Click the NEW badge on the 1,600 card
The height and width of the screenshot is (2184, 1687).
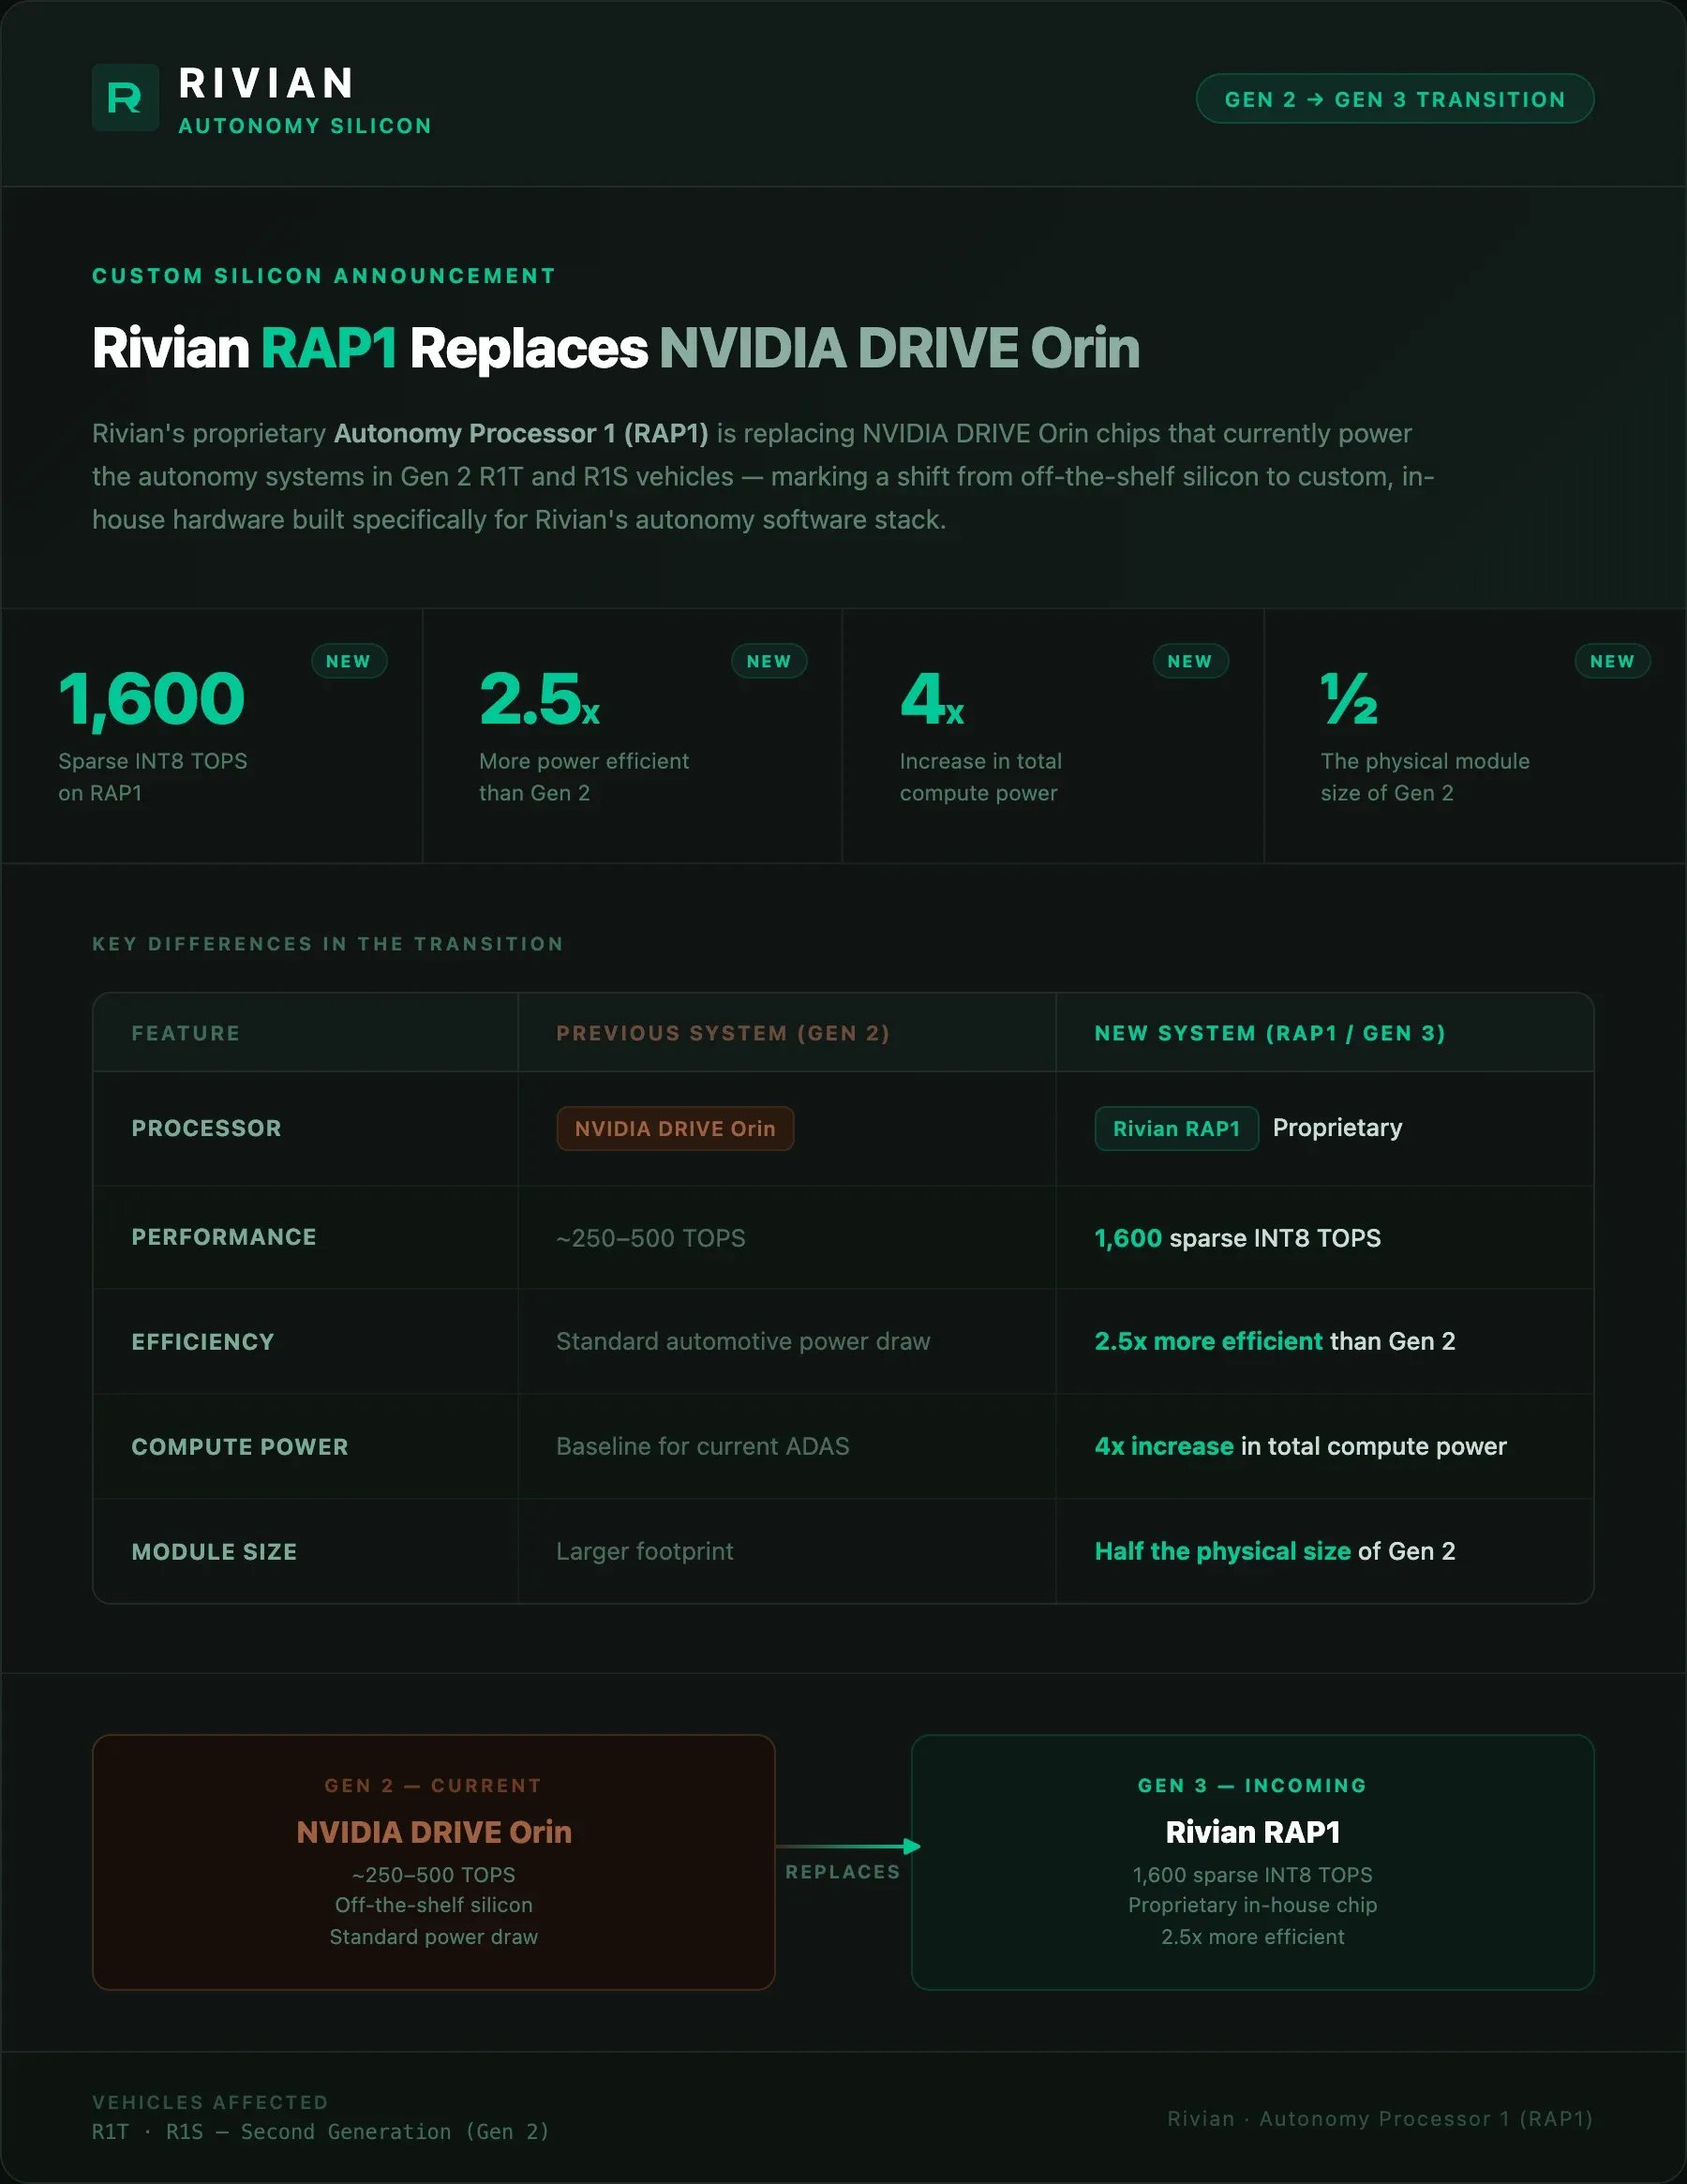pos(348,661)
